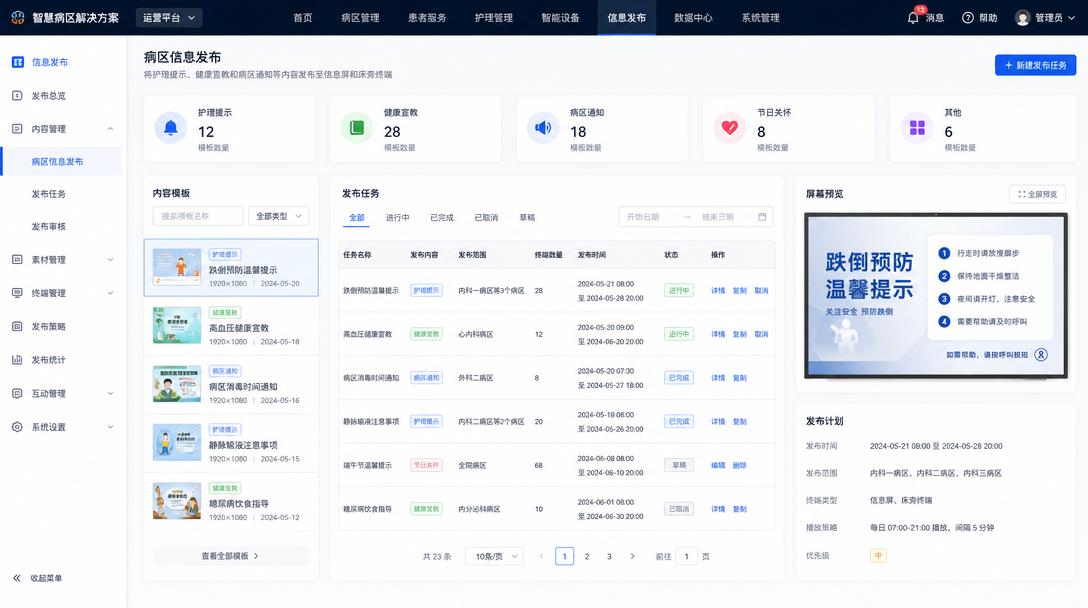Click the 发布策略 sidebar icon
This screenshot has height=608, width=1088.
17,326
